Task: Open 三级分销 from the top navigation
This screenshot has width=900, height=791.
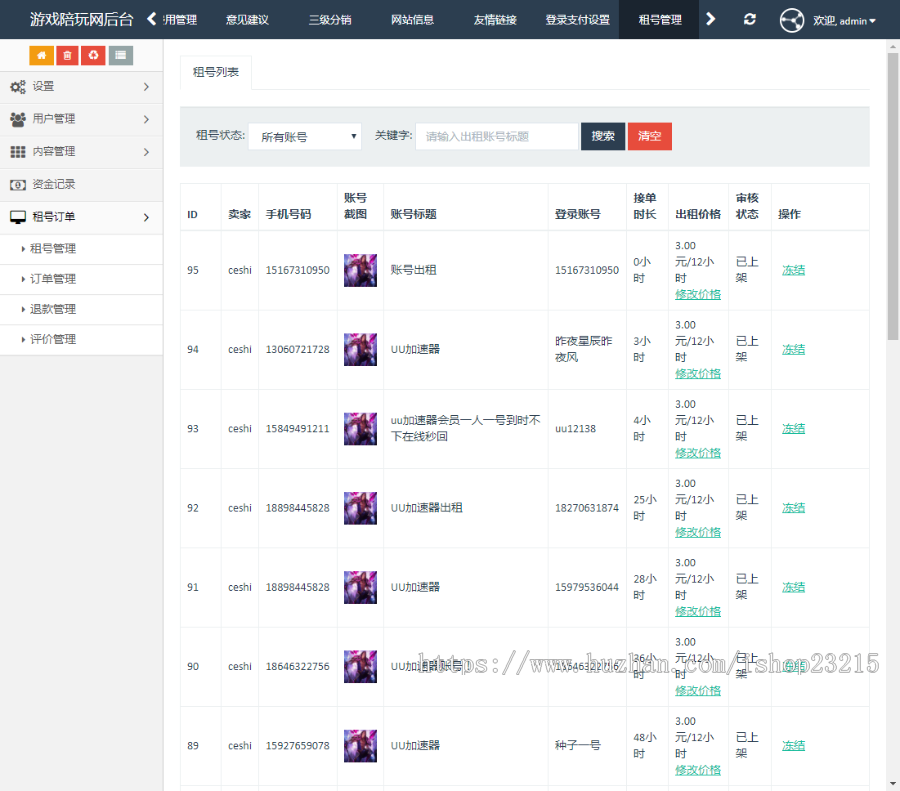Action: (x=331, y=19)
